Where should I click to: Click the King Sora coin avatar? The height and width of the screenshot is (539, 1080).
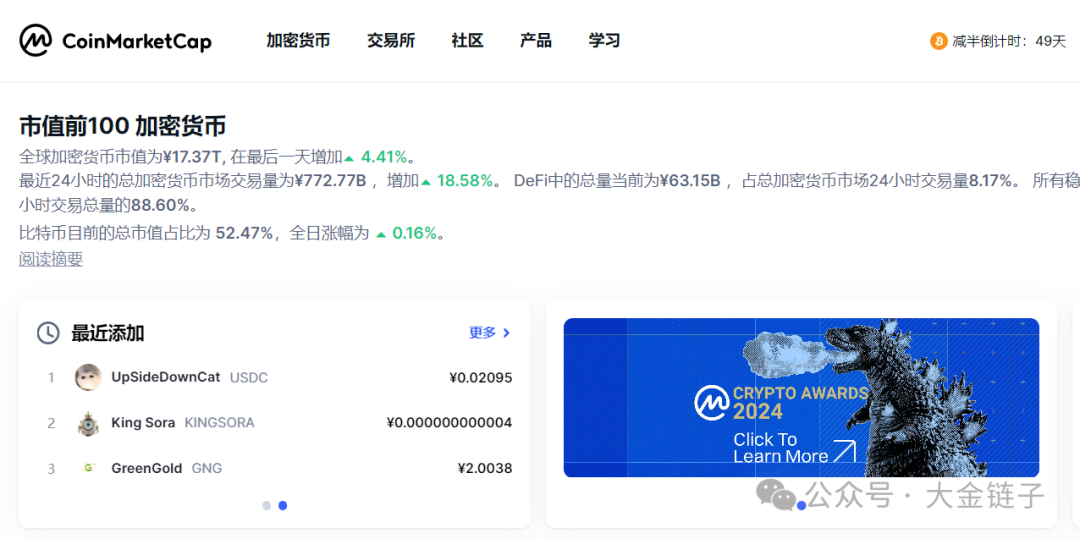click(x=88, y=423)
